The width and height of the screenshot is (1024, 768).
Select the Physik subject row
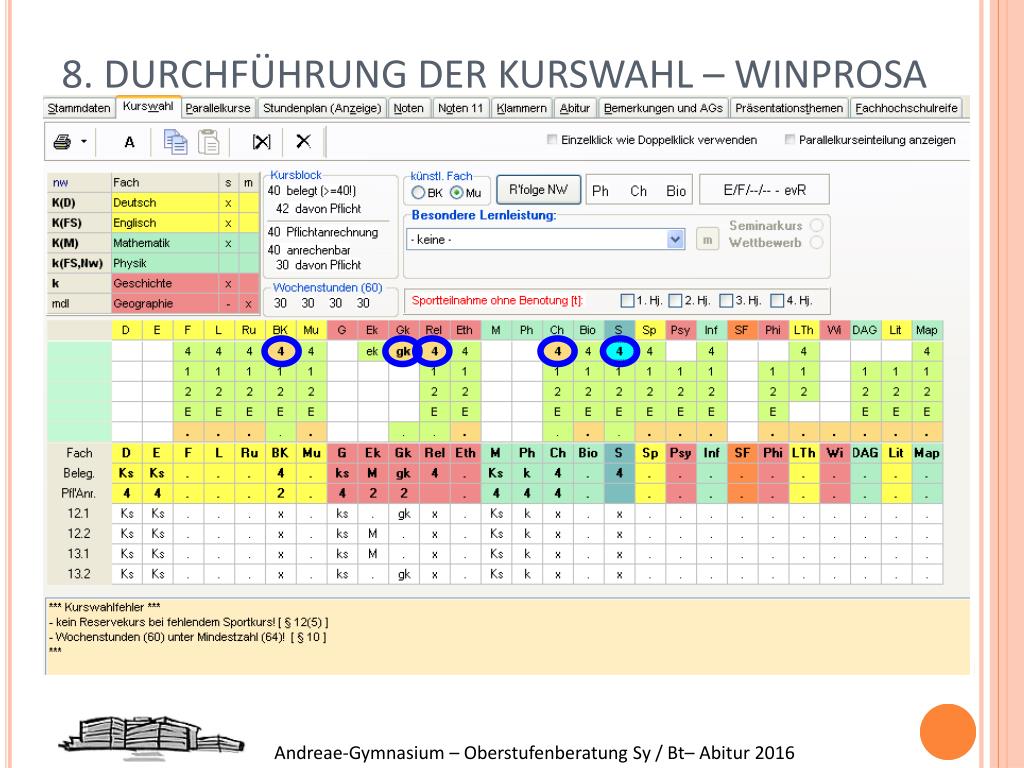[x=153, y=263]
